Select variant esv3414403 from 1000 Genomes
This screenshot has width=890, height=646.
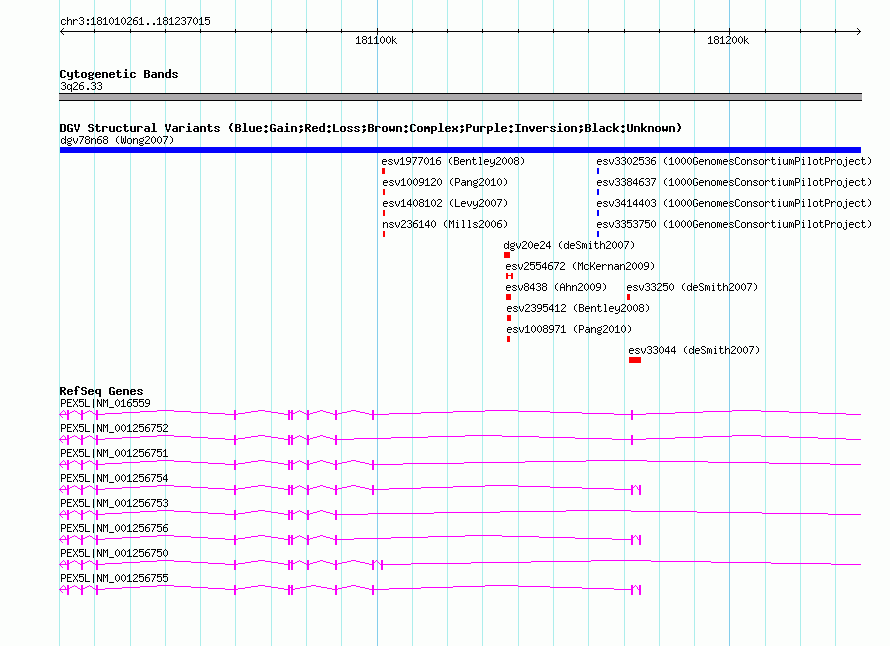[x=734, y=203]
